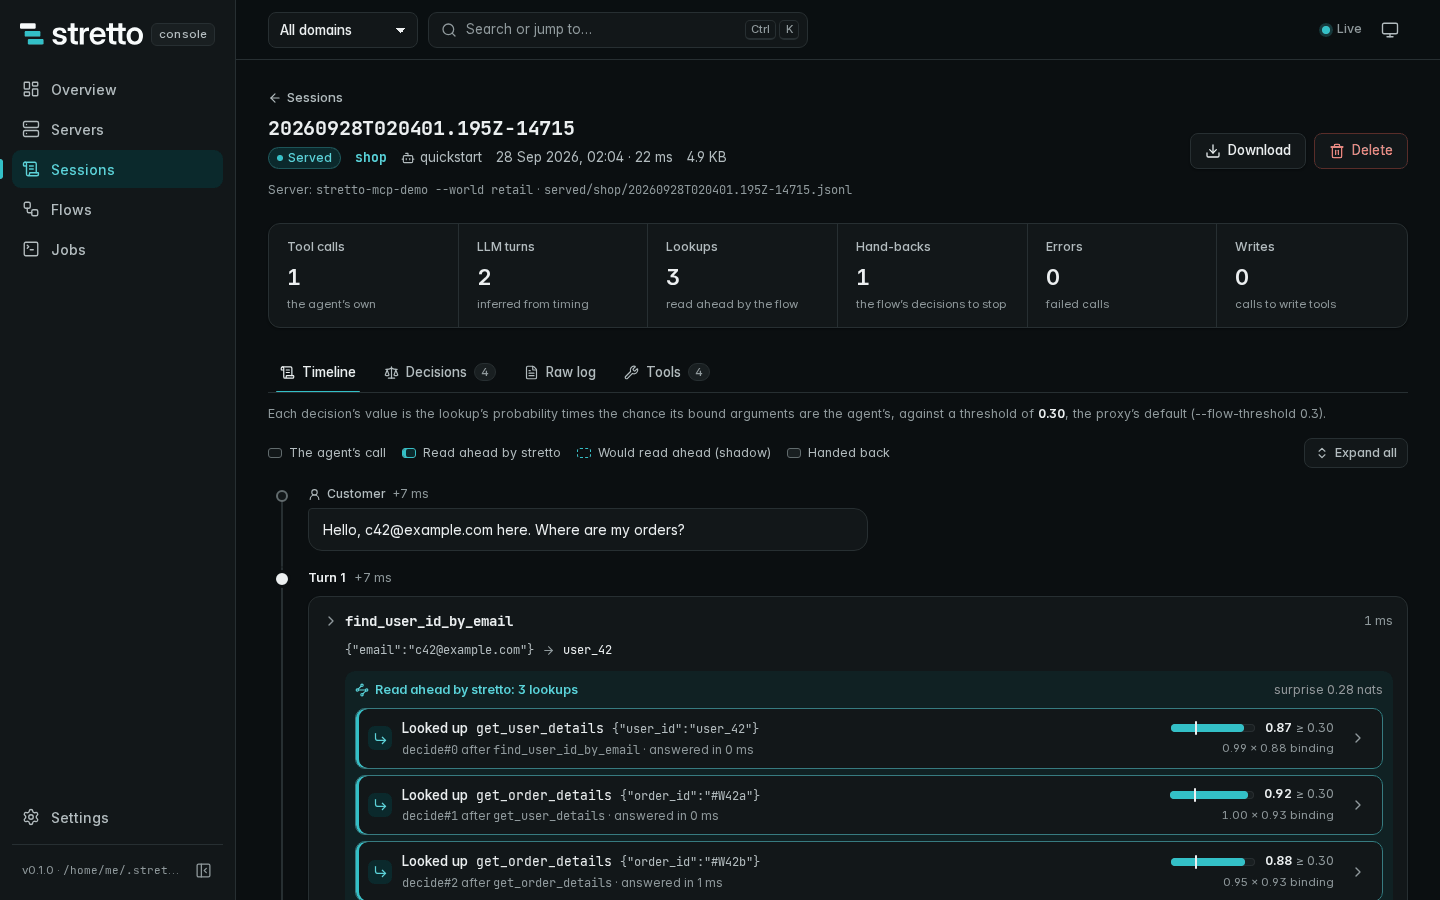This screenshot has width=1440, height=900.
Task: Toggle The agent's call legend filter
Action: [327, 453]
